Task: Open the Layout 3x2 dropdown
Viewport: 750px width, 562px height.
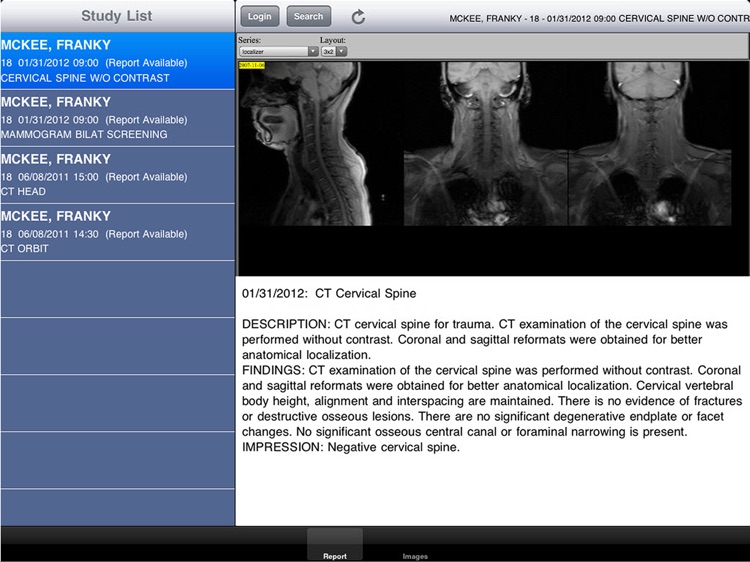Action: (x=334, y=51)
